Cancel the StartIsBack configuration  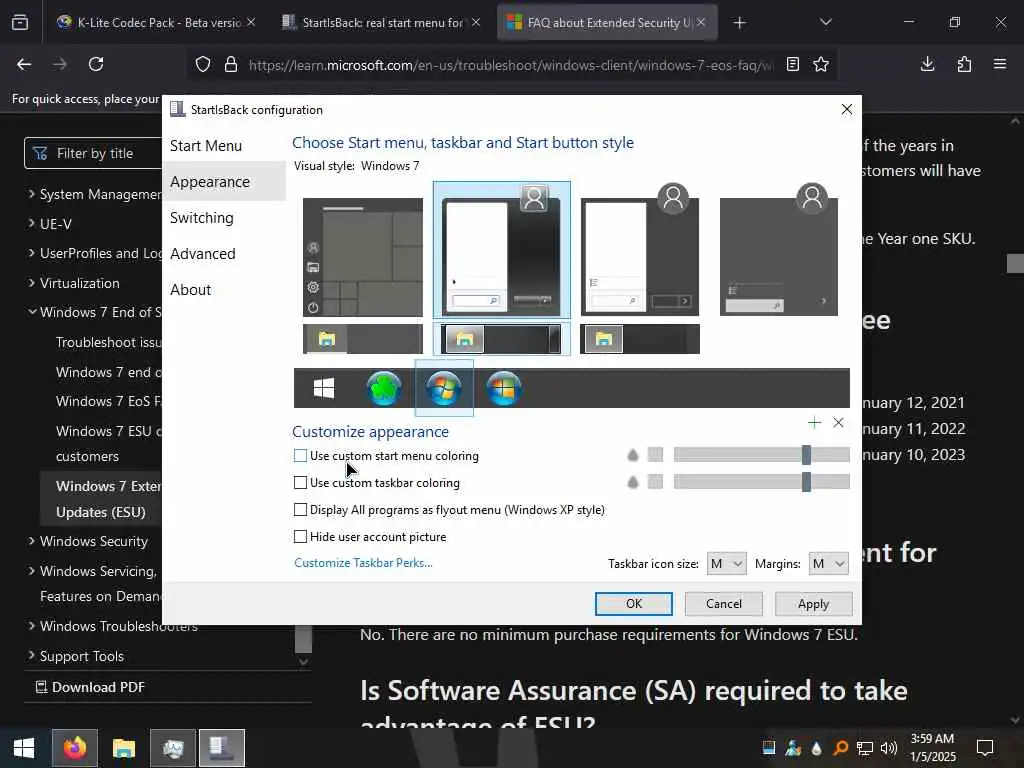(x=724, y=604)
